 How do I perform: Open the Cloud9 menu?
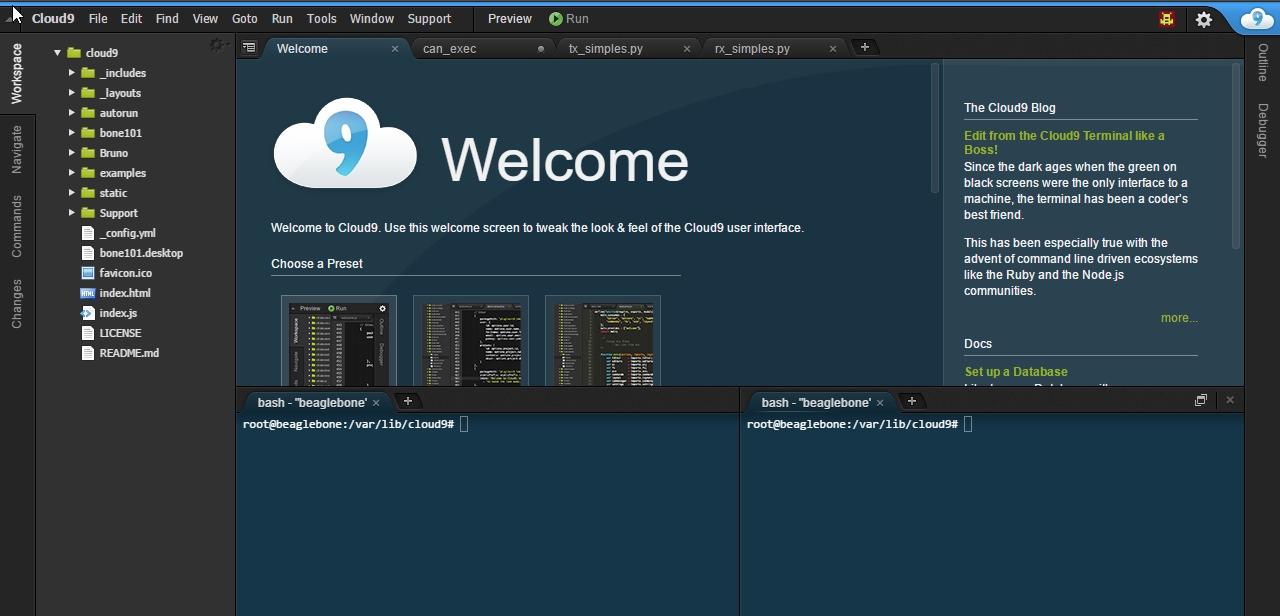pos(52,19)
